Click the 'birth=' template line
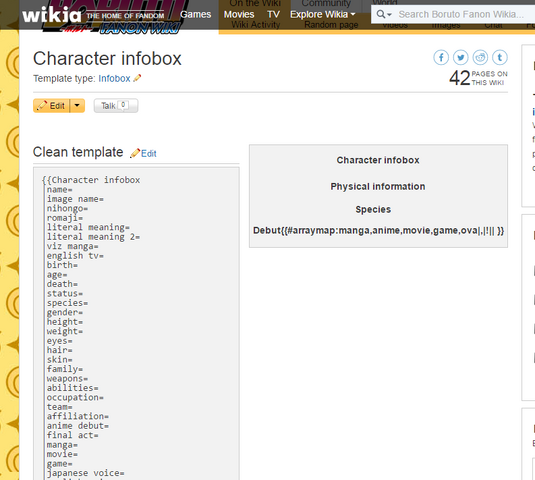 pyautogui.click(x=62, y=265)
